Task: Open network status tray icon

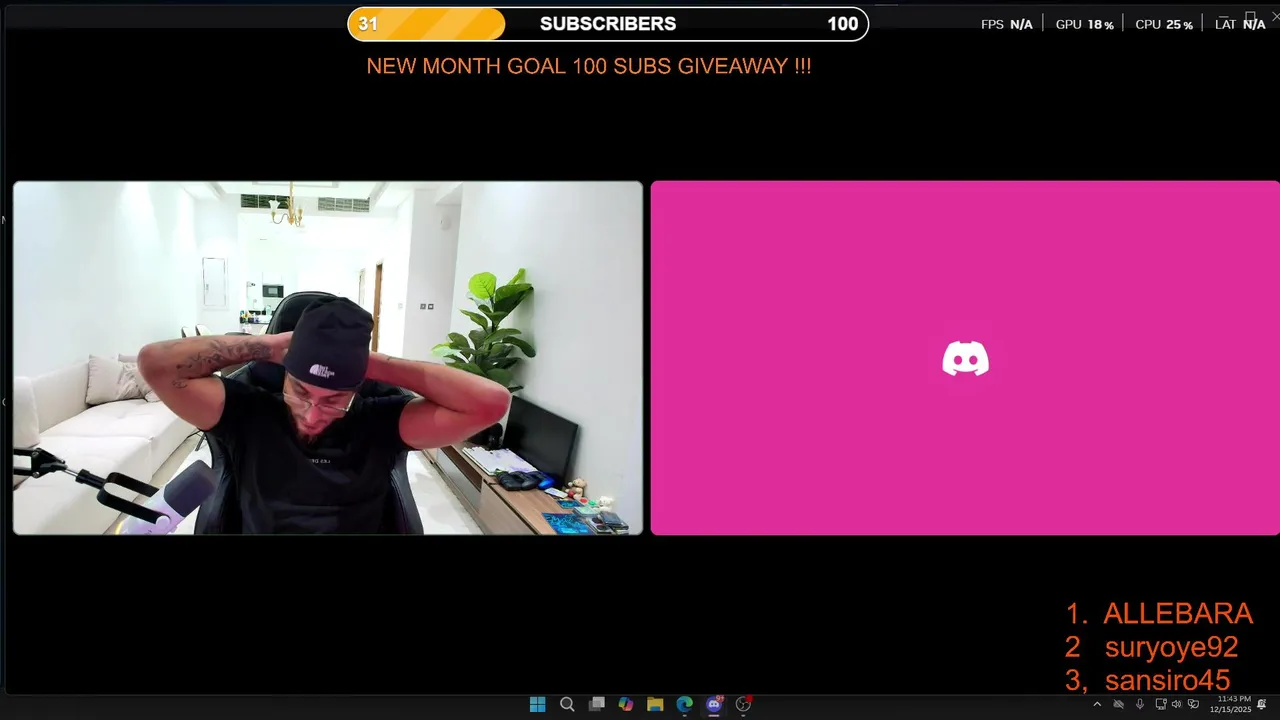Action: (x=1160, y=704)
